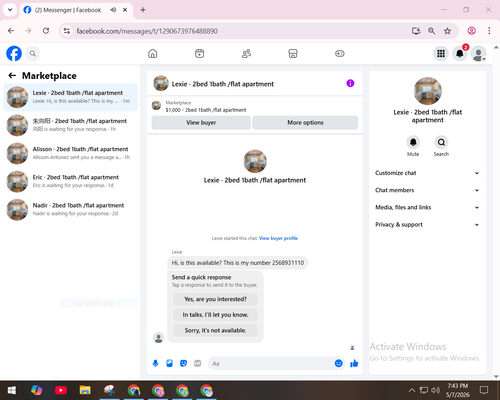The image size is (500, 400).
Task: Open YouTube app from the taskbar
Action: 61,390
